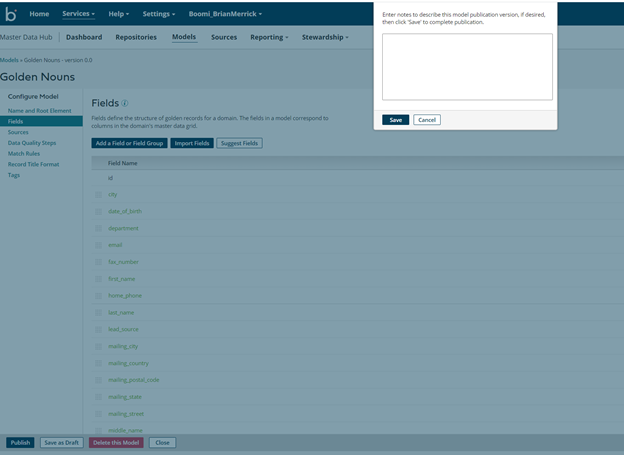Tick the checkbox beside the city field
The height and width of the screenshot is (455, 624).
tap(98, 195)
